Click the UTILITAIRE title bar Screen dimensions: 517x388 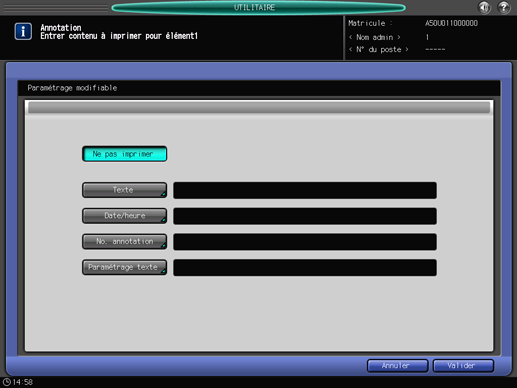pos(258,7)
